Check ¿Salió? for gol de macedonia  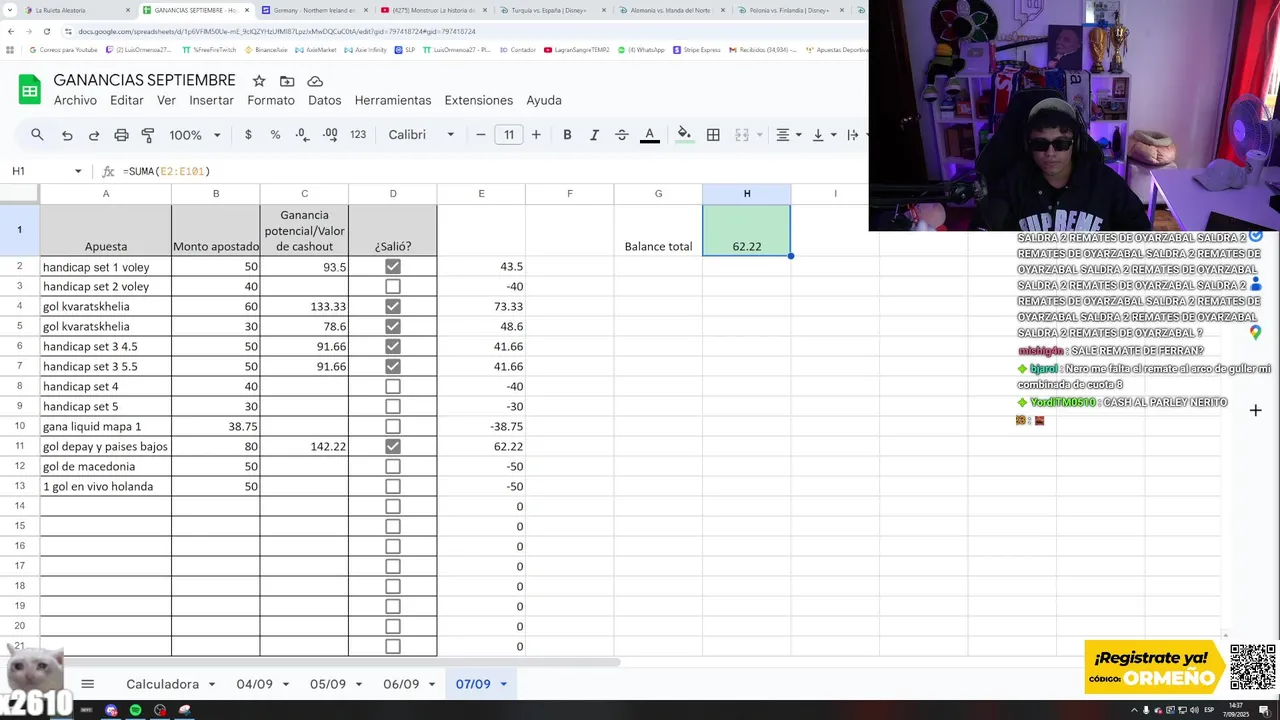pos(393,466)
